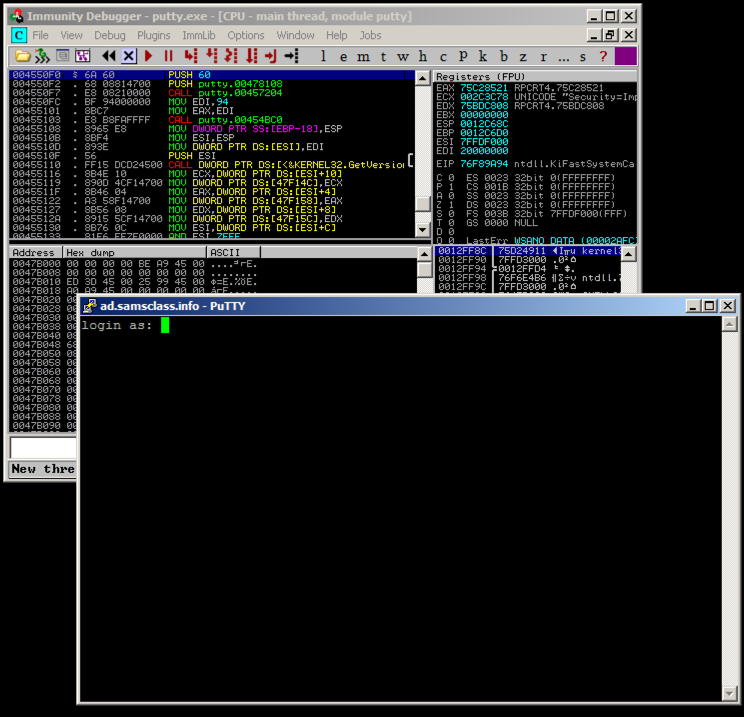Open the ImmLib menu
The height and width of the screenshot is (717, 744).
198,36
